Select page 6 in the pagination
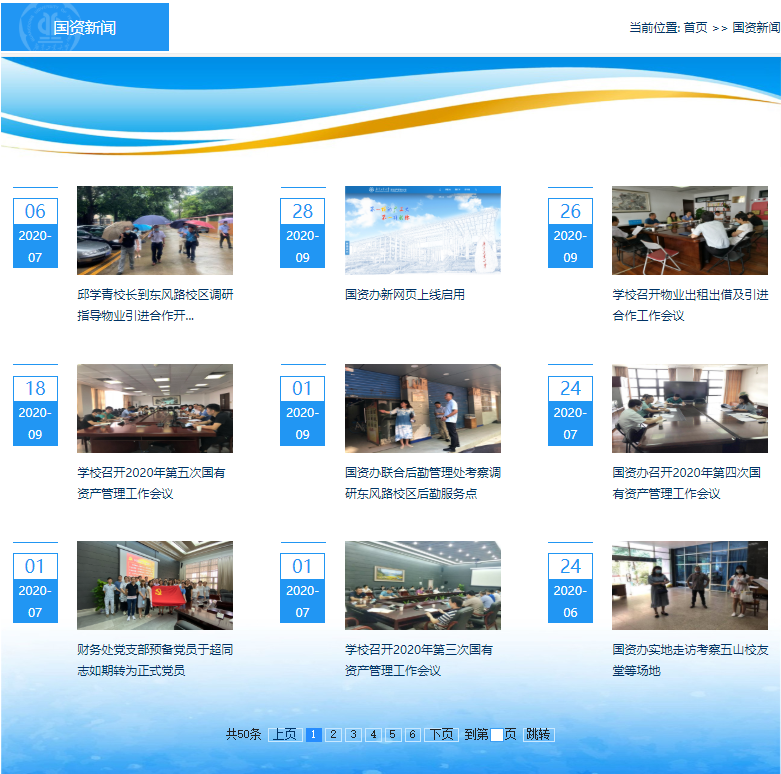 pyautogui.click(x=413, y=734)
